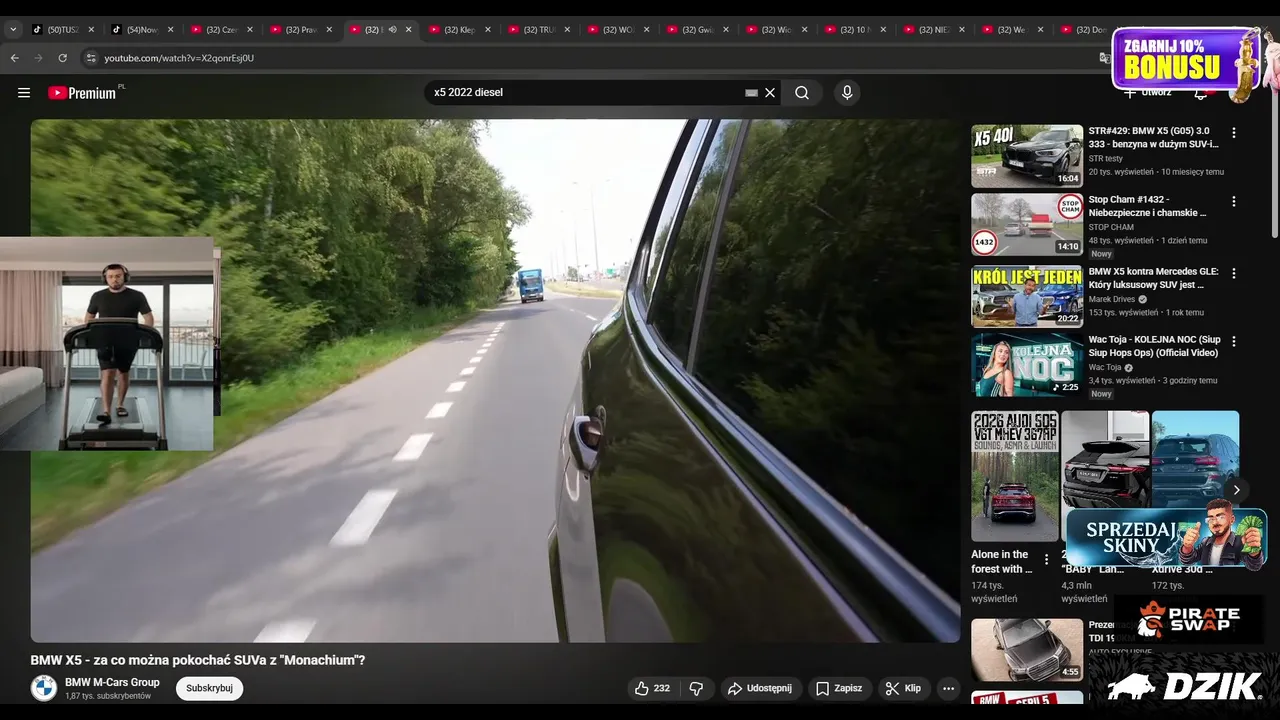1280x720 pixels.
Task: Clear the search box with the X
Action: tap(770, 92)
